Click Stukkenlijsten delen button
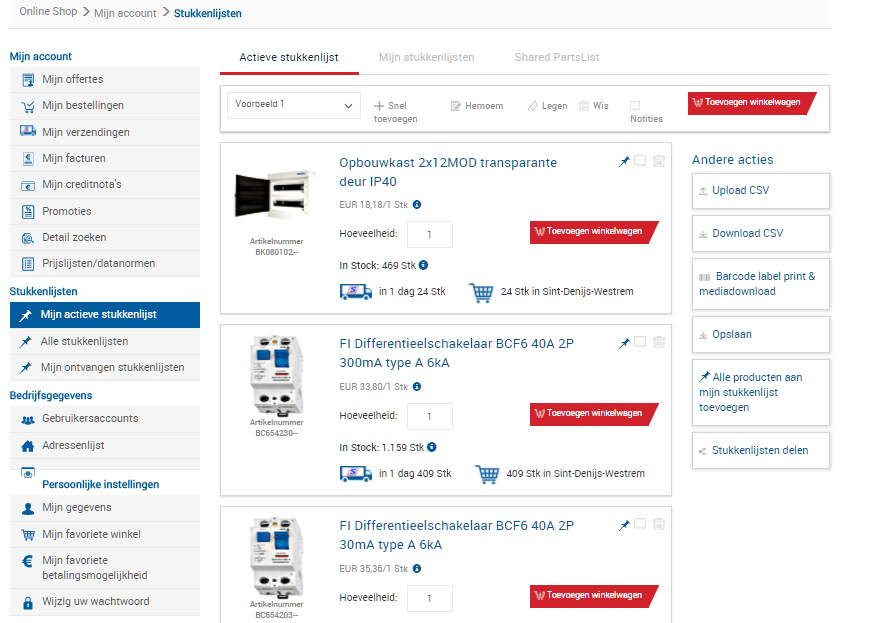Image resolution: width=880 pixels, height=623 pixels. point(760,451)
